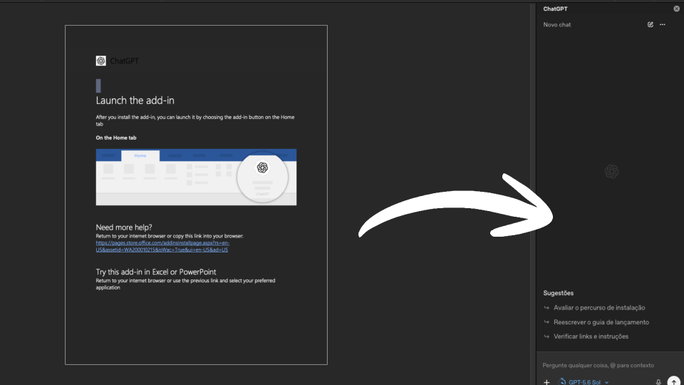Click the "Novo chat" title text
This screenshot has width=684, height=385.
(x=557, y=25)
